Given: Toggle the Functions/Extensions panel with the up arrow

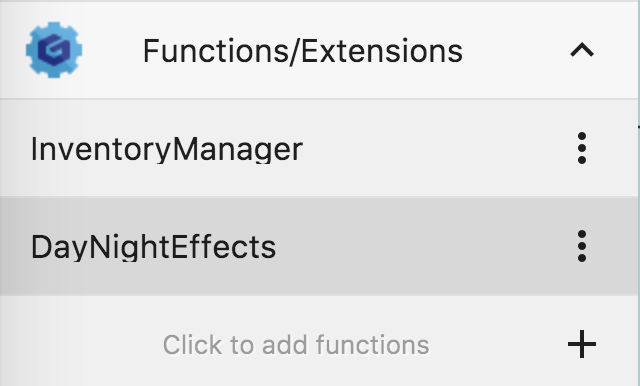Looking at the screenshot, I should 582,50.
